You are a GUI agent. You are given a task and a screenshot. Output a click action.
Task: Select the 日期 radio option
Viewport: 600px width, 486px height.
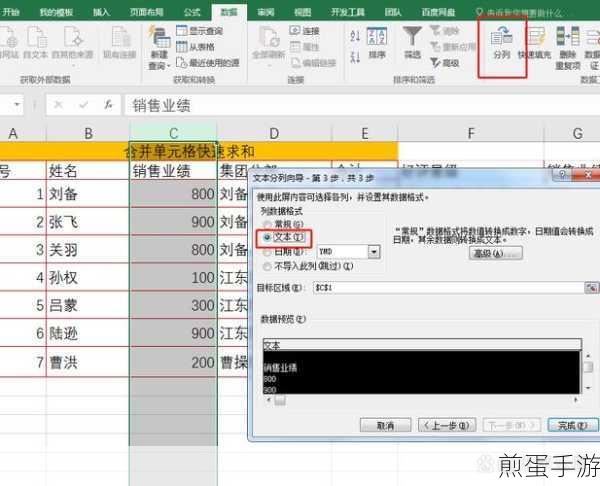267,252
